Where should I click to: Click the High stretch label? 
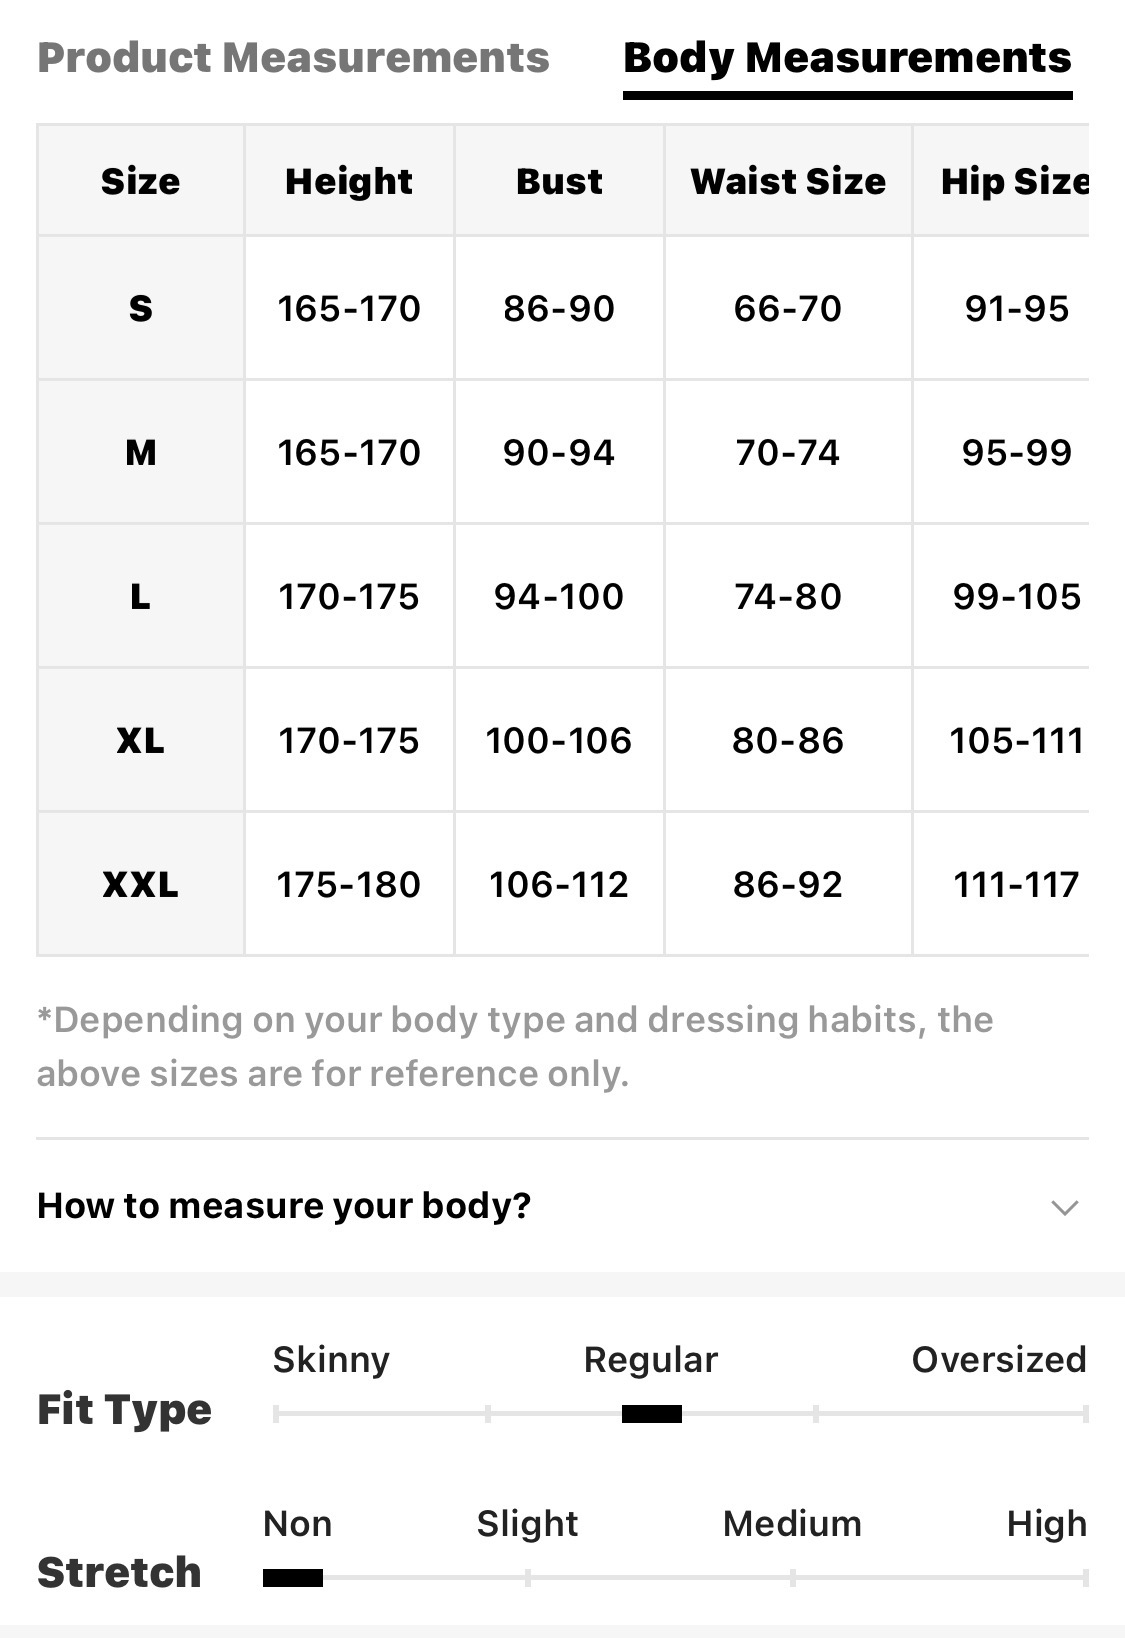(x=1046, y=1523)
